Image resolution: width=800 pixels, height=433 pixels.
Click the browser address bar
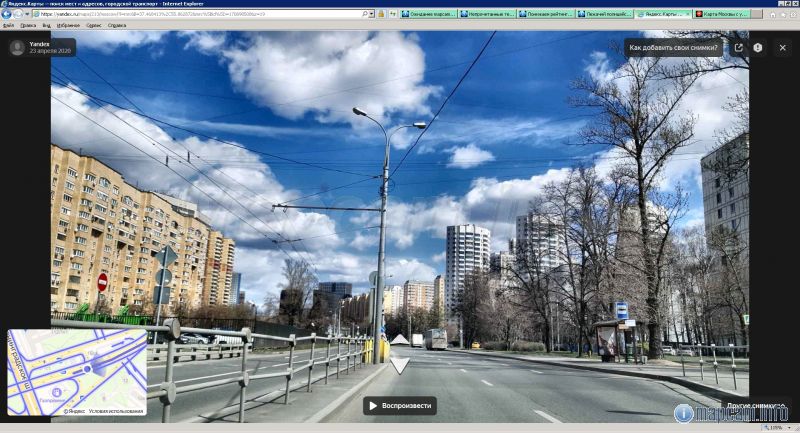click(x=200, y=14)
